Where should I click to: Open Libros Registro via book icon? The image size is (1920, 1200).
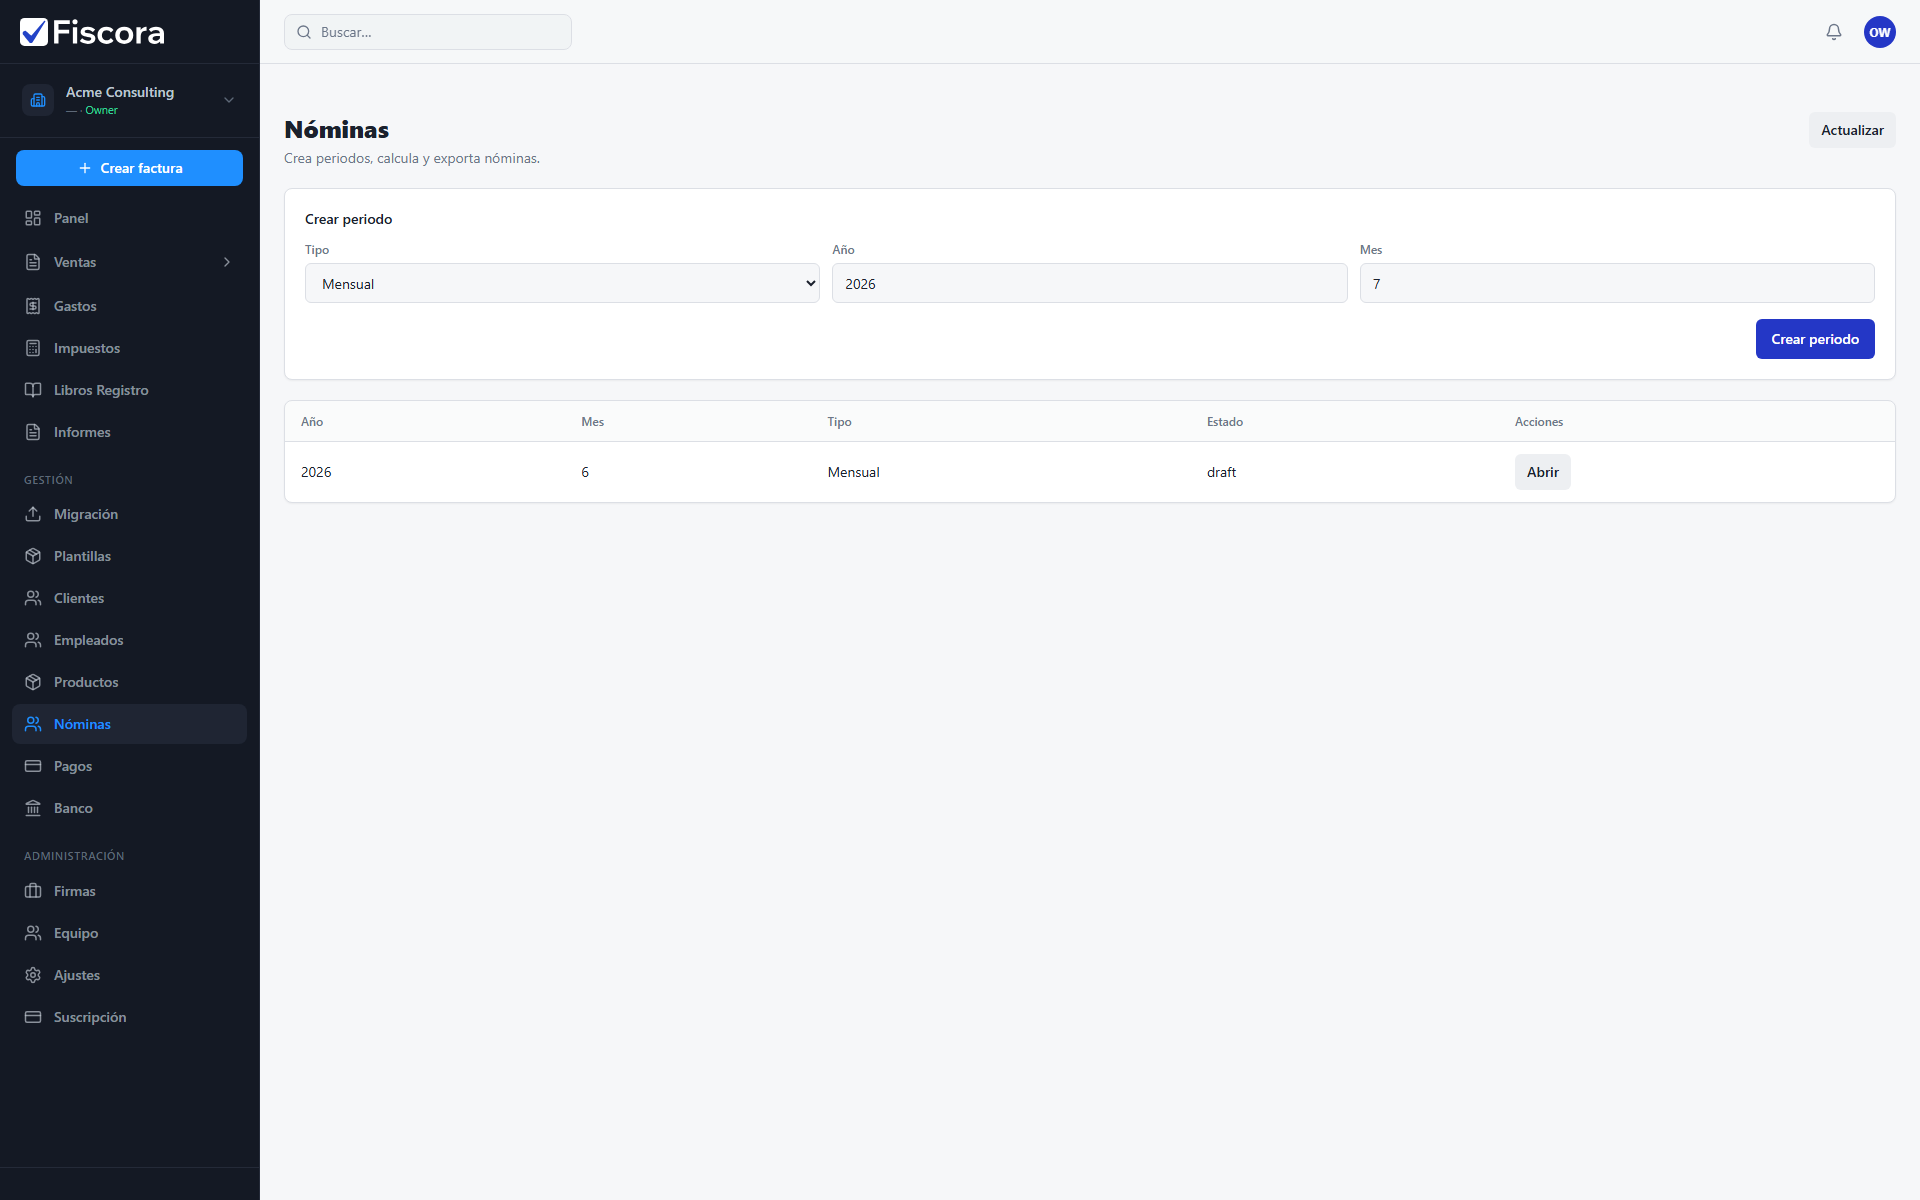33,390
